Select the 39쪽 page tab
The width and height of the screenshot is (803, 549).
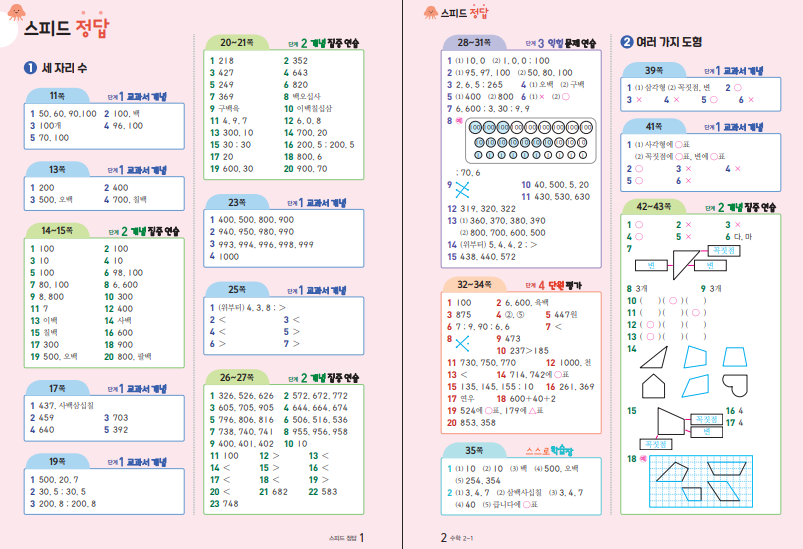(653, 70)
